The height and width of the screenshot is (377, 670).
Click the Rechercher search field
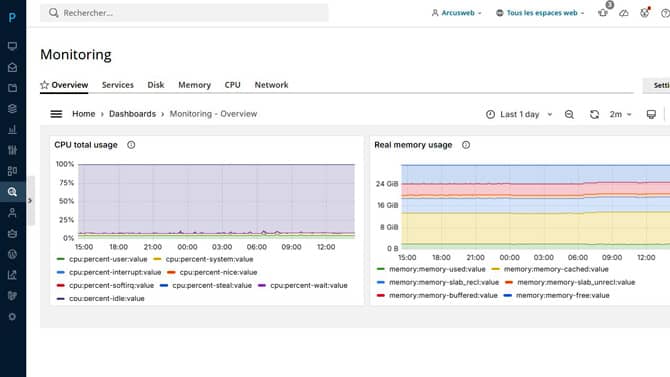(x=184, y=13)
